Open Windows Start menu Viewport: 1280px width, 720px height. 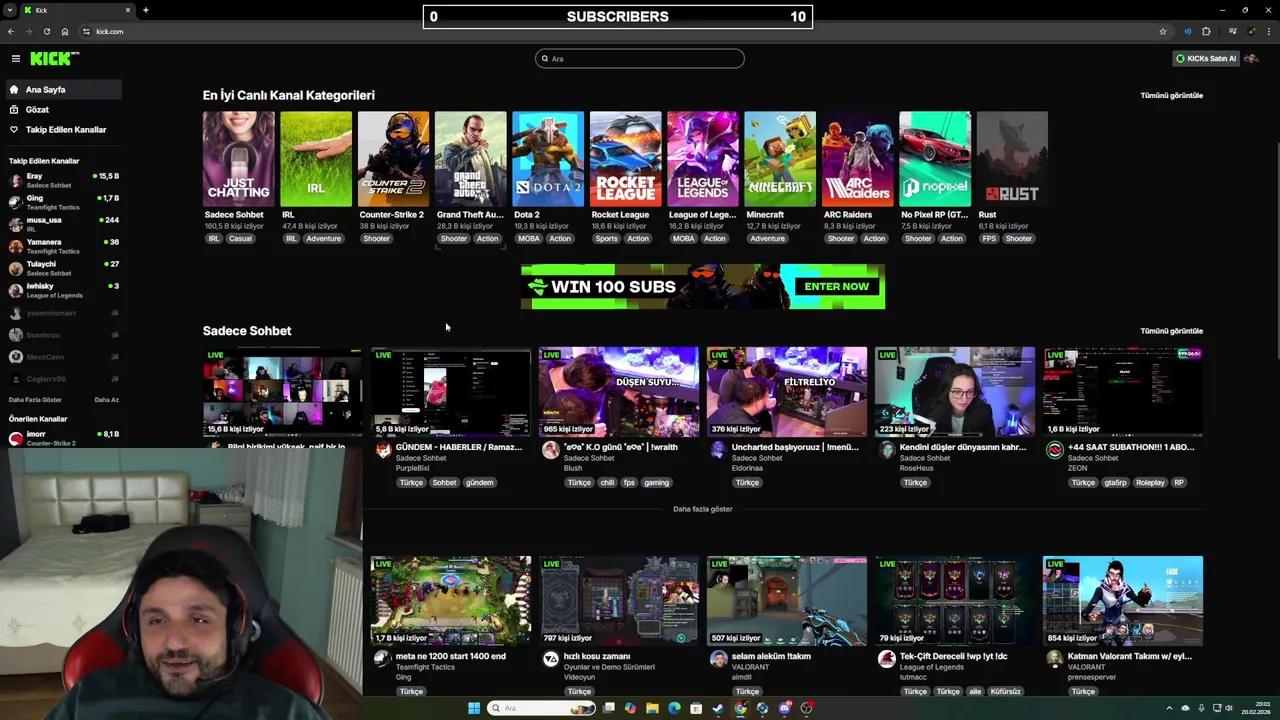[x=473, y=708]
